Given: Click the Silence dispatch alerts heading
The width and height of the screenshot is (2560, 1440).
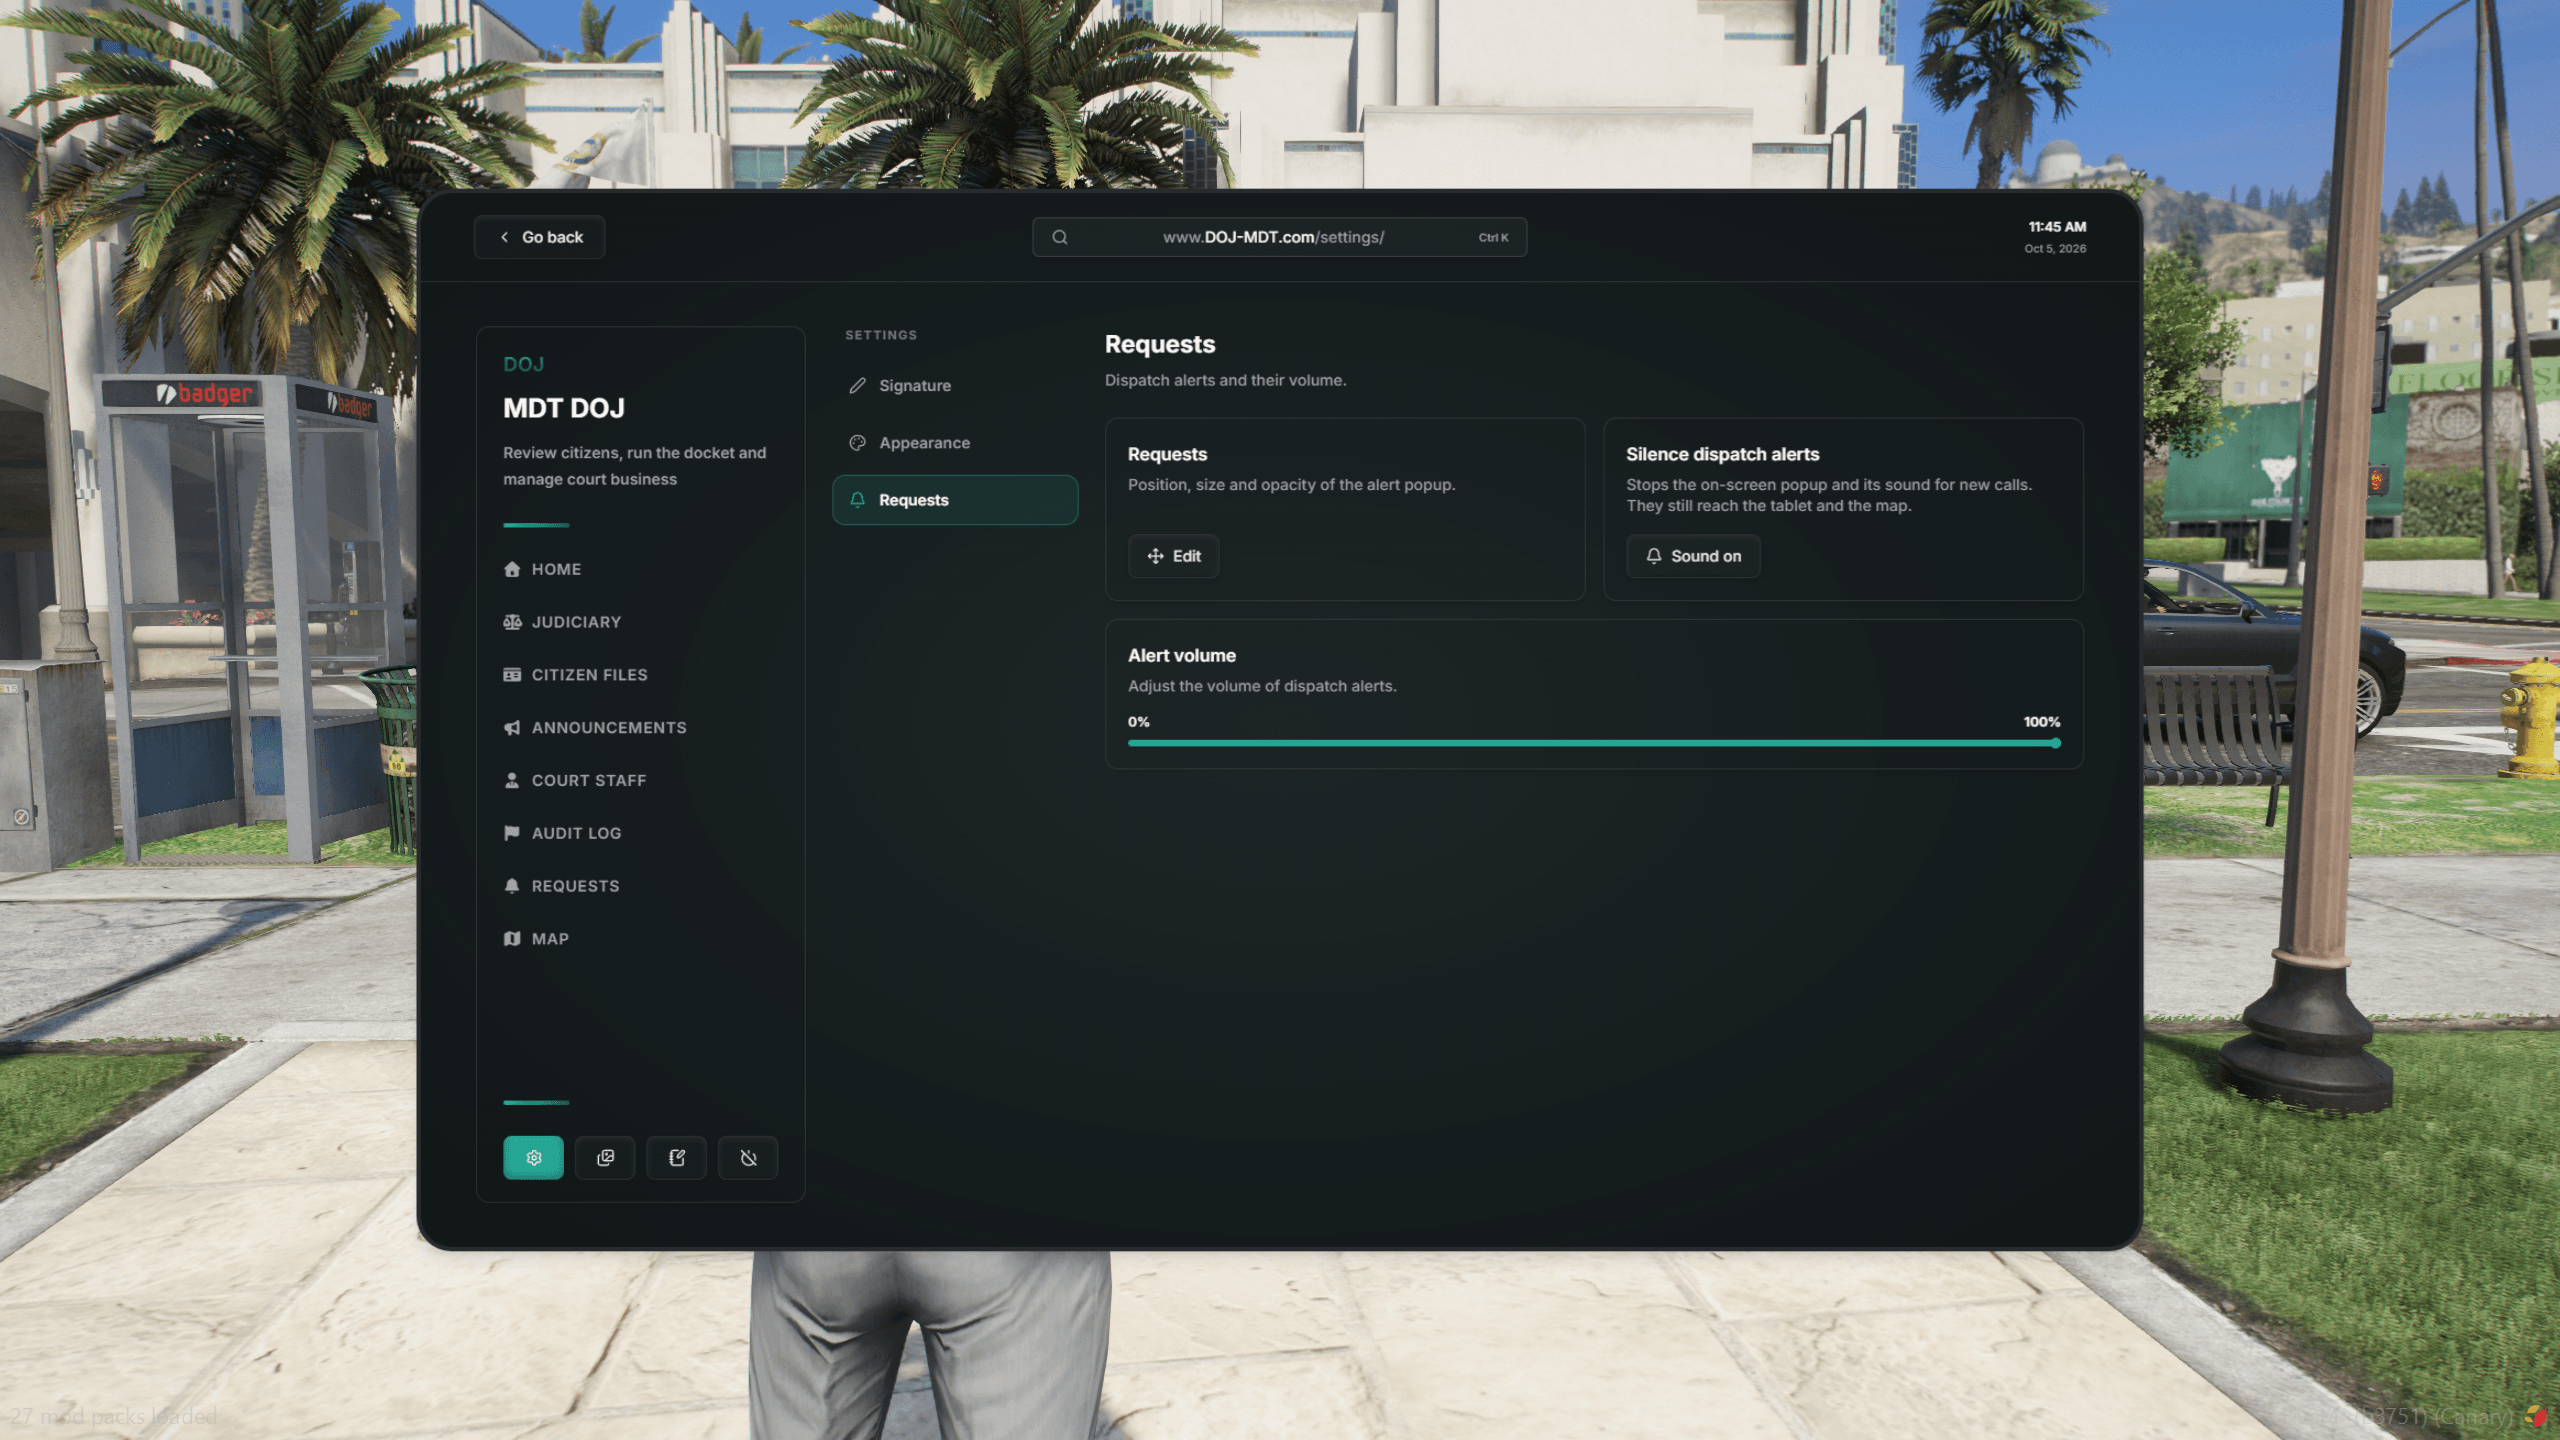Looking at the screenshot, I should point(1722,454).
